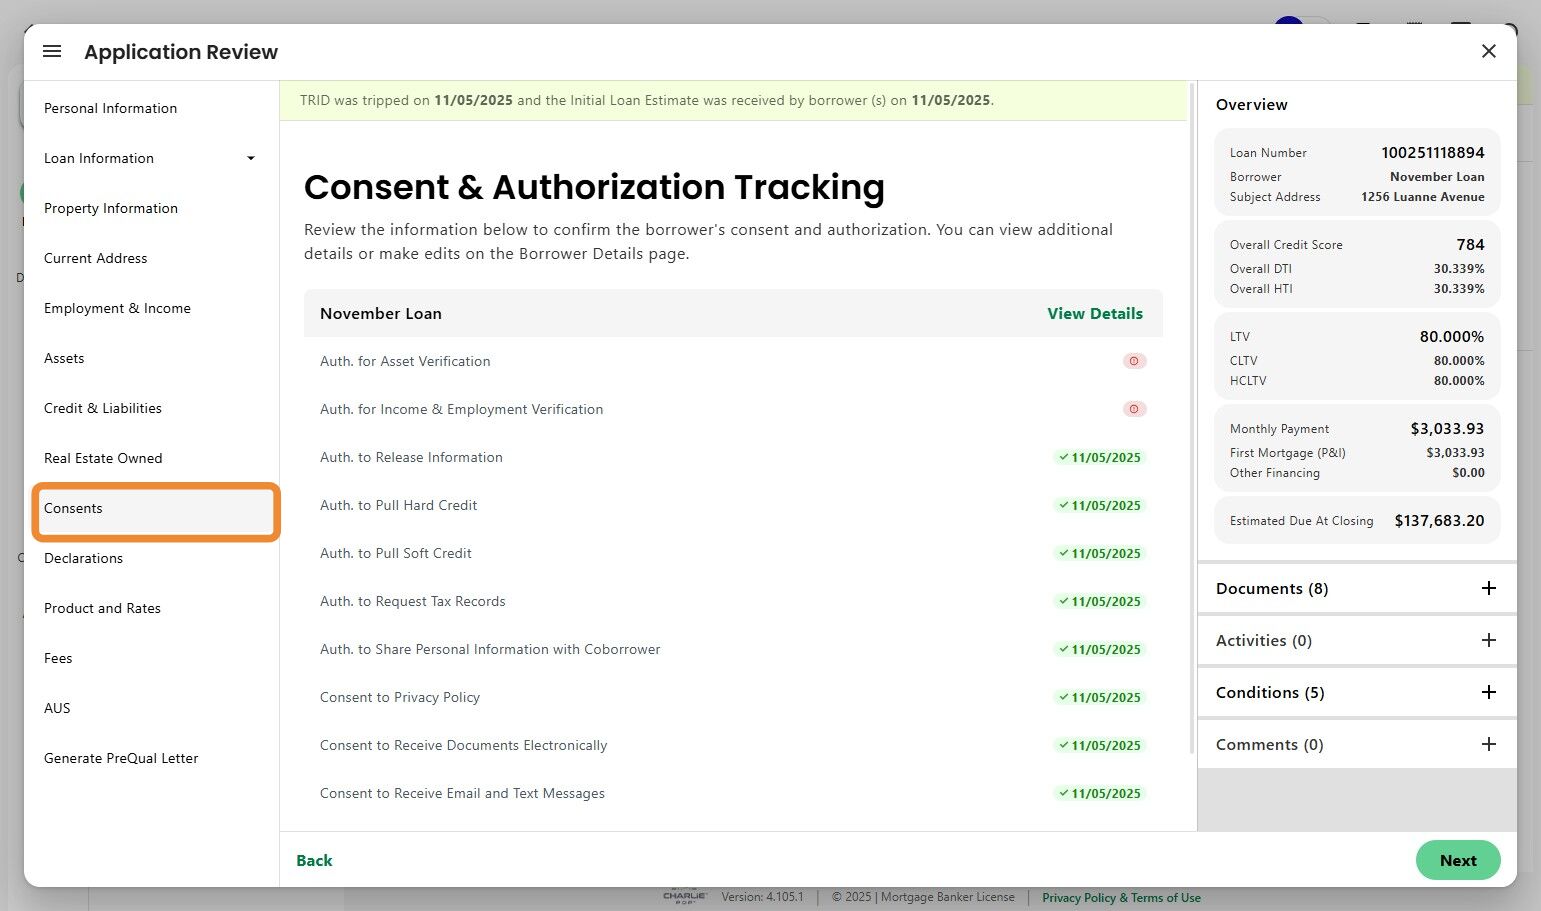Viewport: 1541px width, 911px height.
Task: Click the LTV 80.000% value
Action: click(x=1452, y=337)
